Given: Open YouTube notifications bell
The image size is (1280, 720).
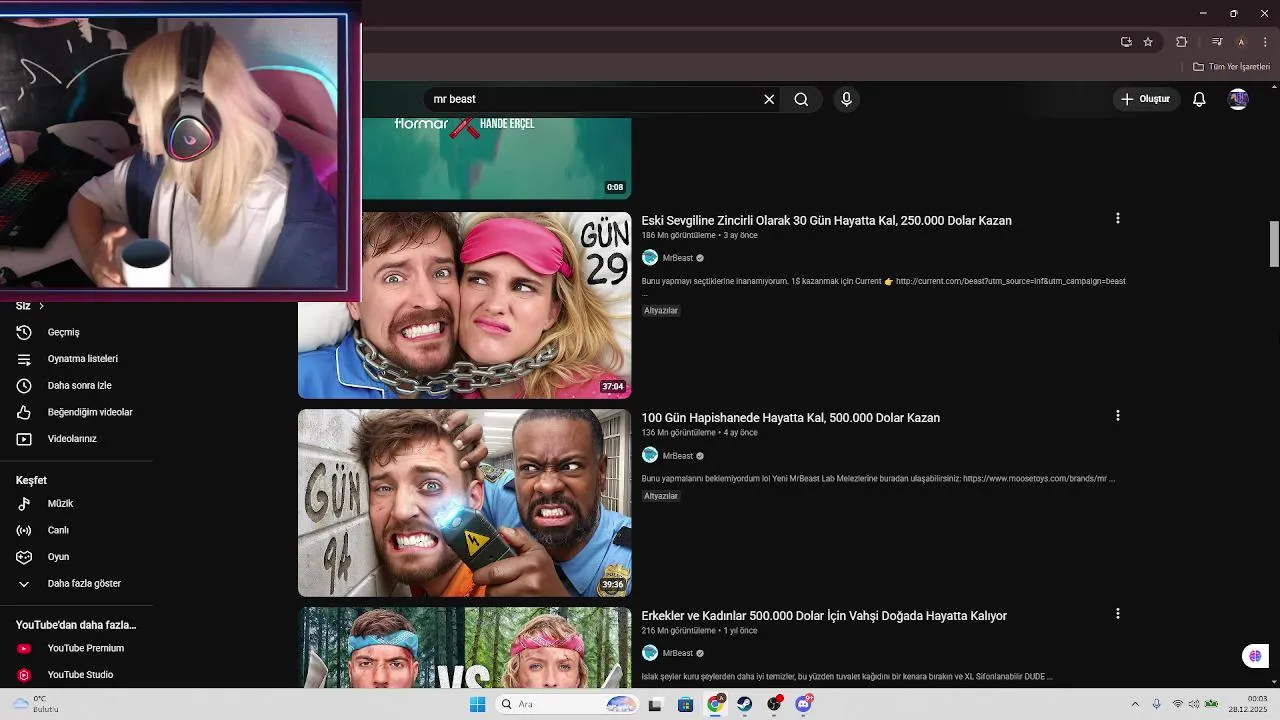Looking at the screenshot, I should pos(1199,99).
